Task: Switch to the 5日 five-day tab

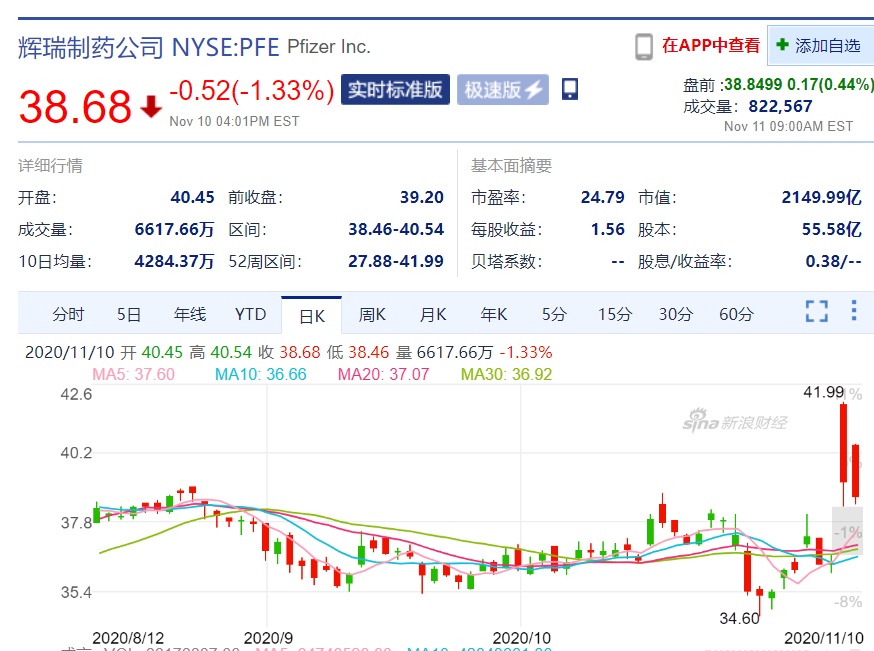Action: pyautogui.click(x=129, y=314)
